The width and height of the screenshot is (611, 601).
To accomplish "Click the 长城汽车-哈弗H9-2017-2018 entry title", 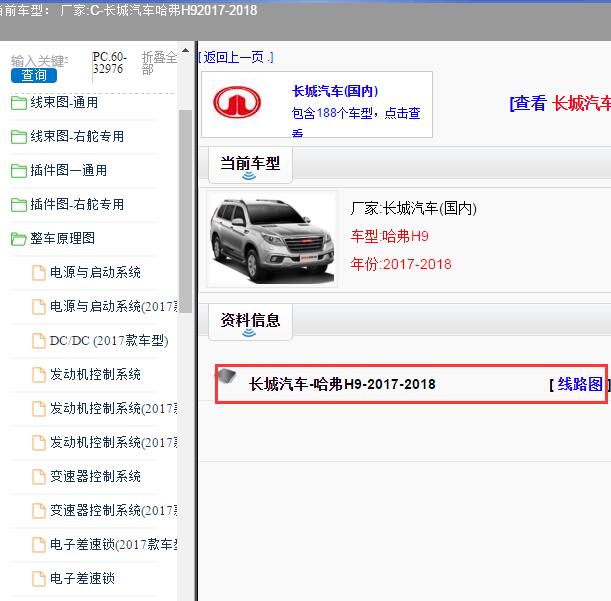I will click(342, 384).
